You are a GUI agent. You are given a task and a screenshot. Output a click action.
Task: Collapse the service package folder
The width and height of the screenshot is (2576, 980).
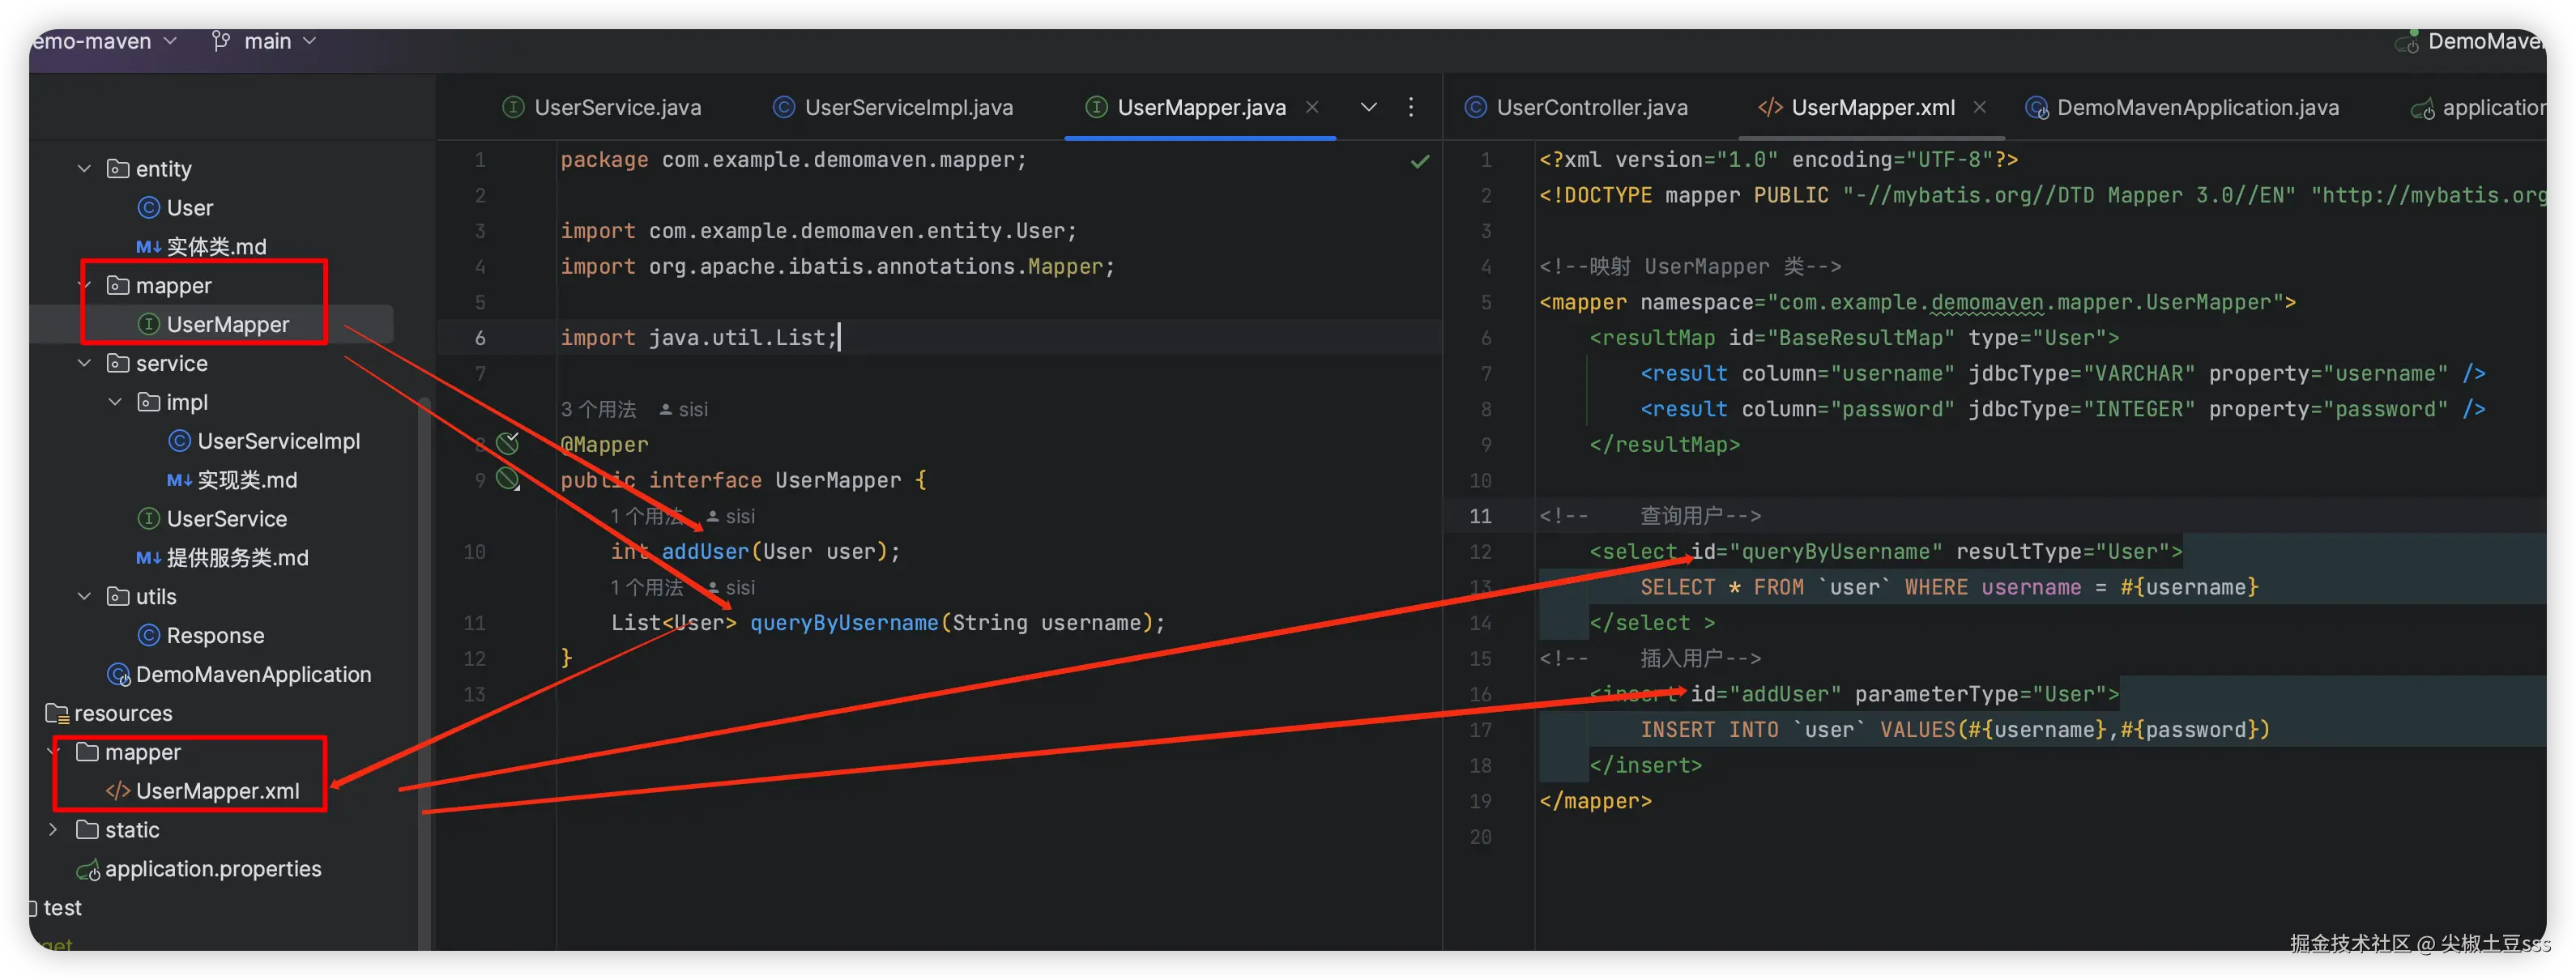pyautogui.click(x=85, y=363)
